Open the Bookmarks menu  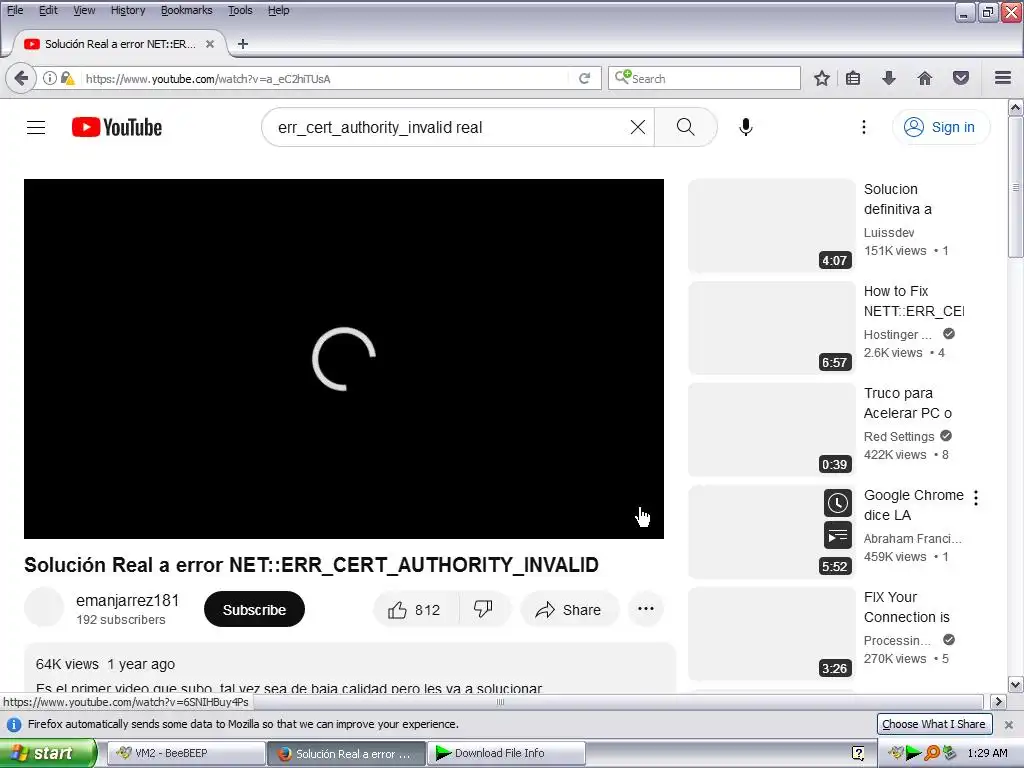pyautogui.click(x=187, y=10)
